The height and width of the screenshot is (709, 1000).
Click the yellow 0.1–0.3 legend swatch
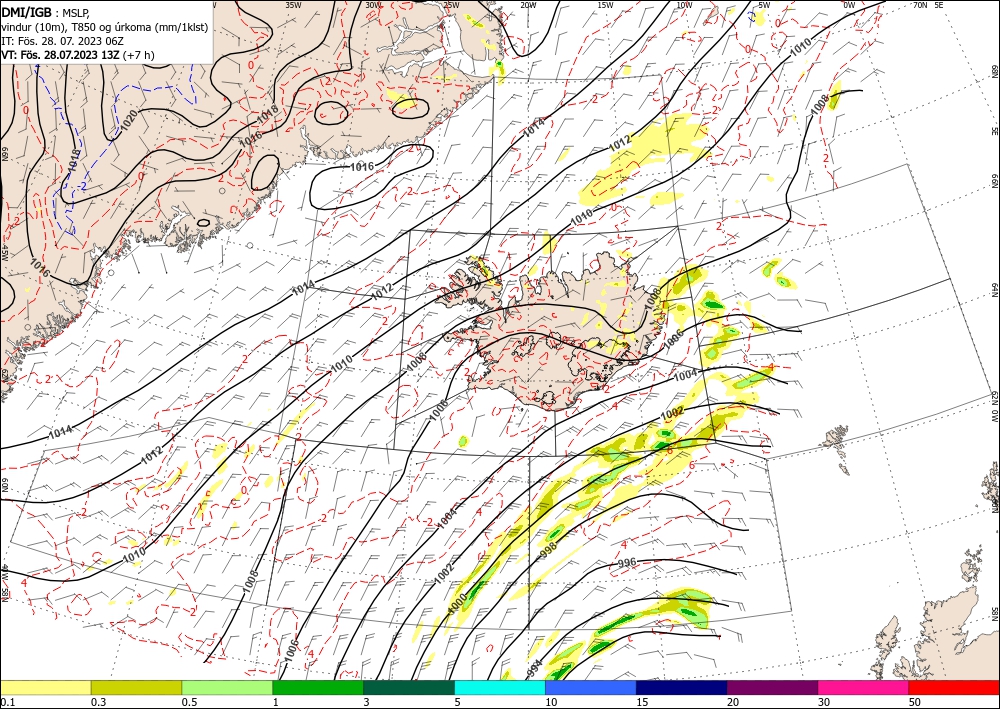(x=46, y=687)
